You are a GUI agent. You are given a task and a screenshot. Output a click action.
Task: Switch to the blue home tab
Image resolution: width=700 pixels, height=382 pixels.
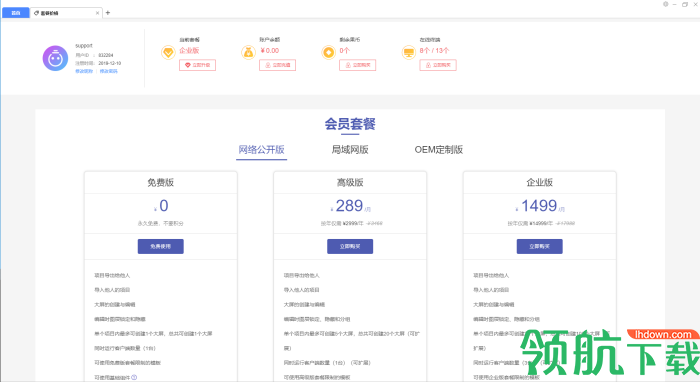(x=16, y=13)
